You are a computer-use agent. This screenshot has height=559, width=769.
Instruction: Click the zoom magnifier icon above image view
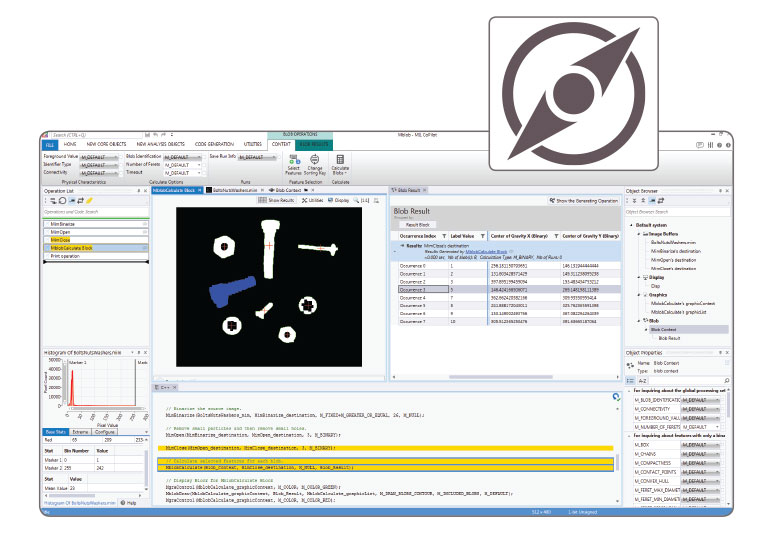pyautogui.click(x=356, y=201)
